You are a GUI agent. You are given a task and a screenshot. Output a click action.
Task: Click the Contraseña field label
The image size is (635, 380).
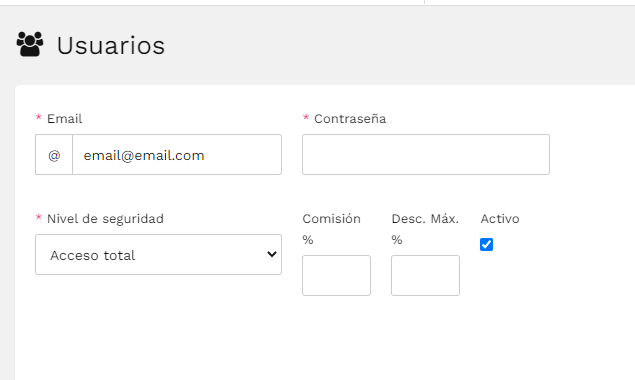[x=350, y=119]
